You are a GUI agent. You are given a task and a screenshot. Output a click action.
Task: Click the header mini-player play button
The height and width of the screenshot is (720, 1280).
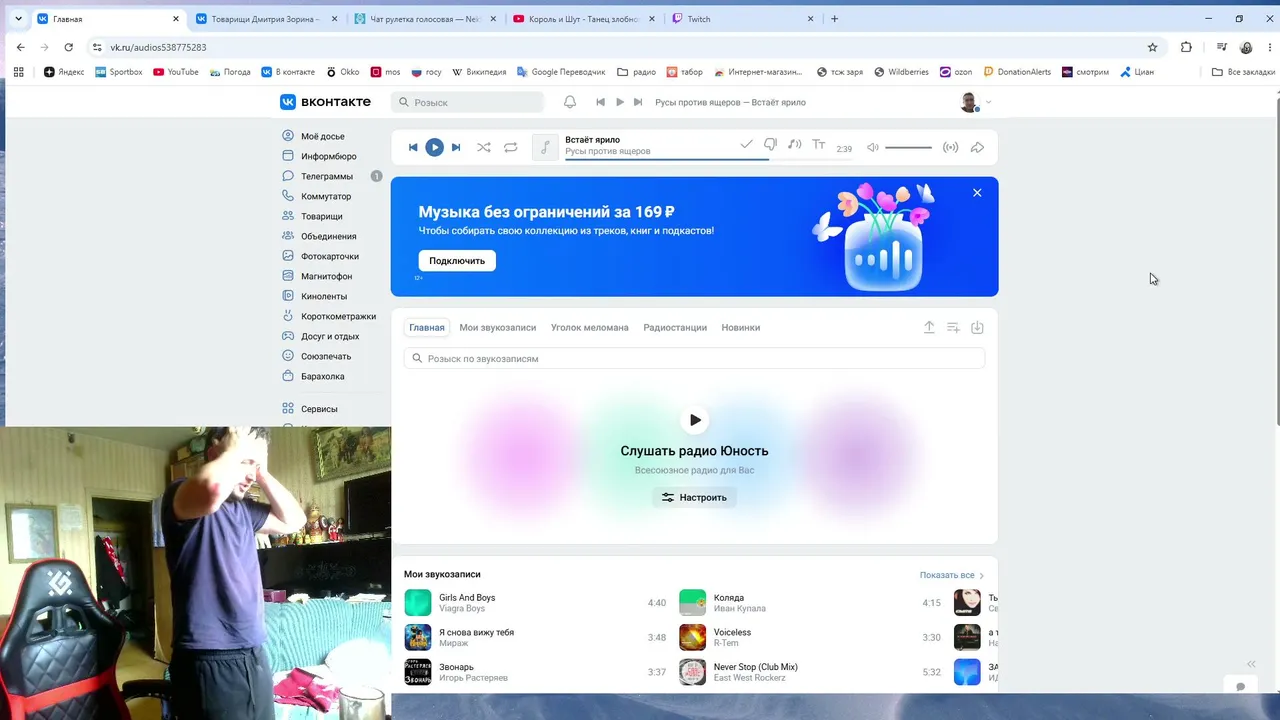click(620, 102)
